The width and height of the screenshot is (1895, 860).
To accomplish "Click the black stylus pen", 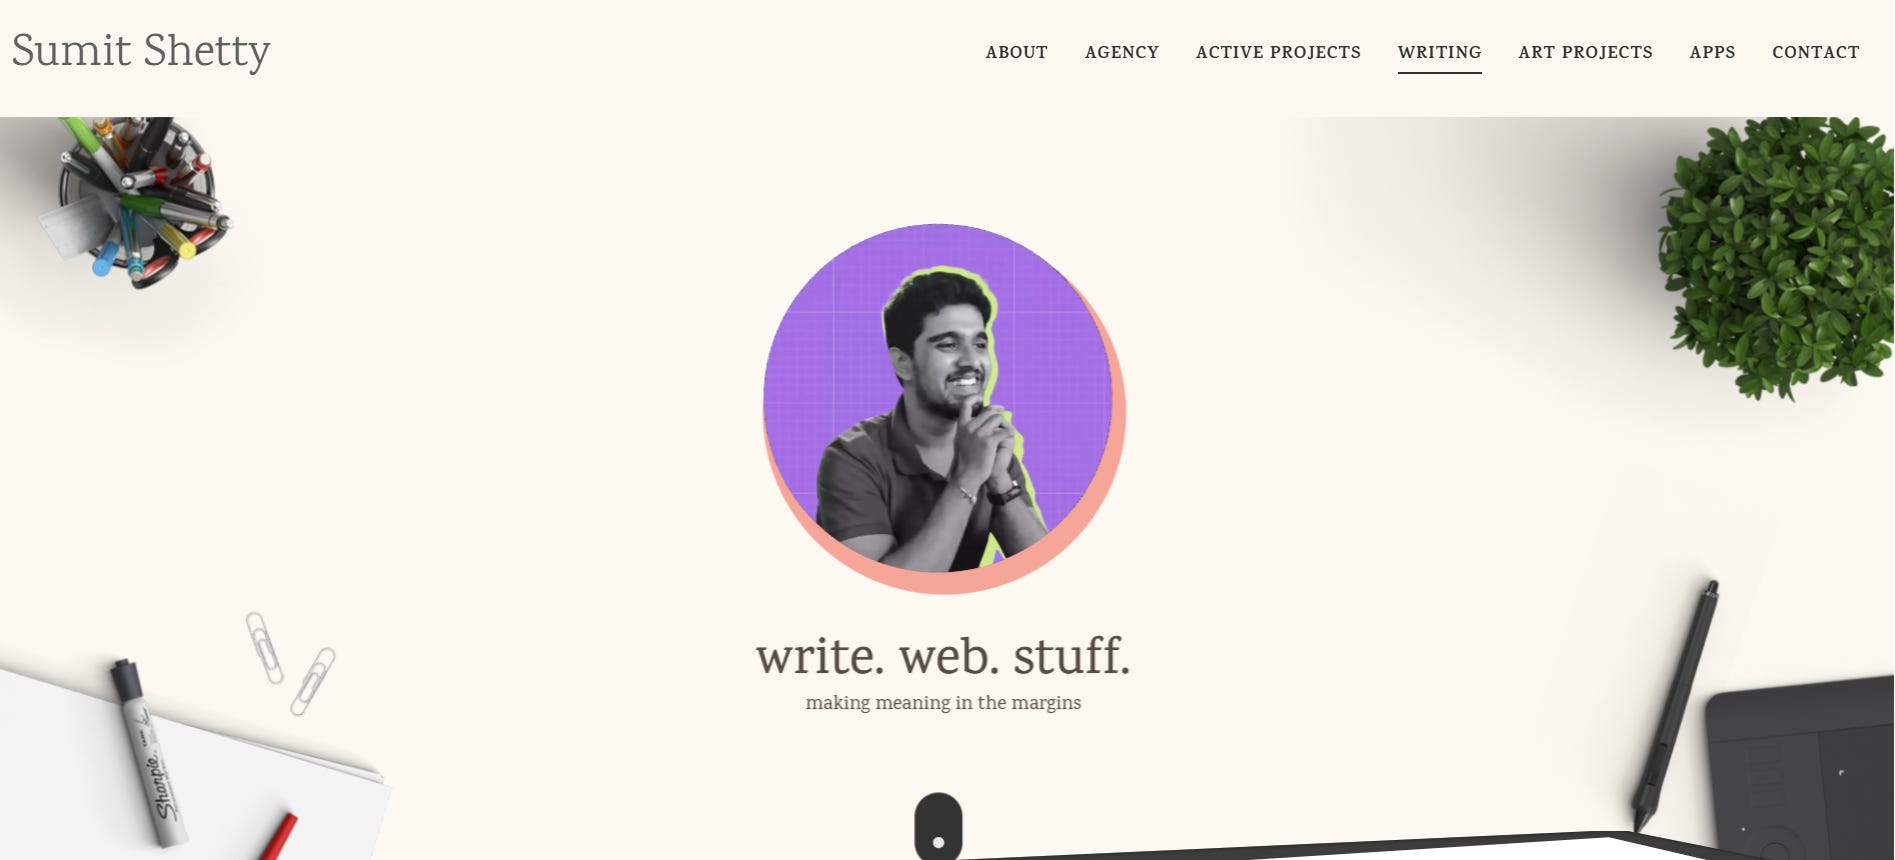I will [1675, 706].
